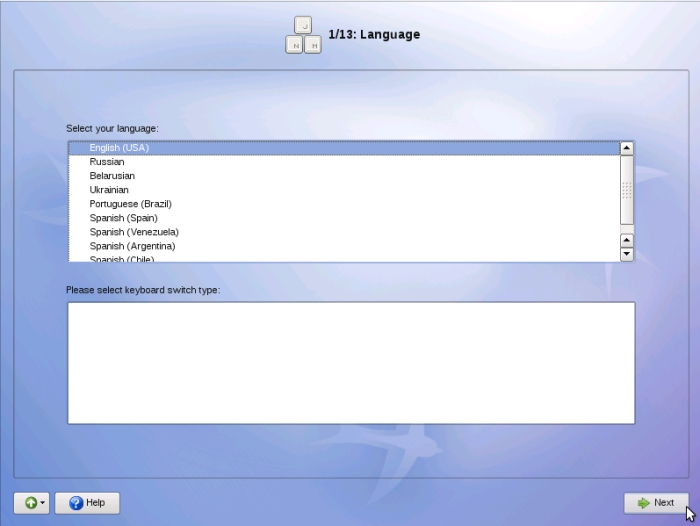Select Belarusian as the language
Viewport: 700px width, 526px height.
(112, 176)
